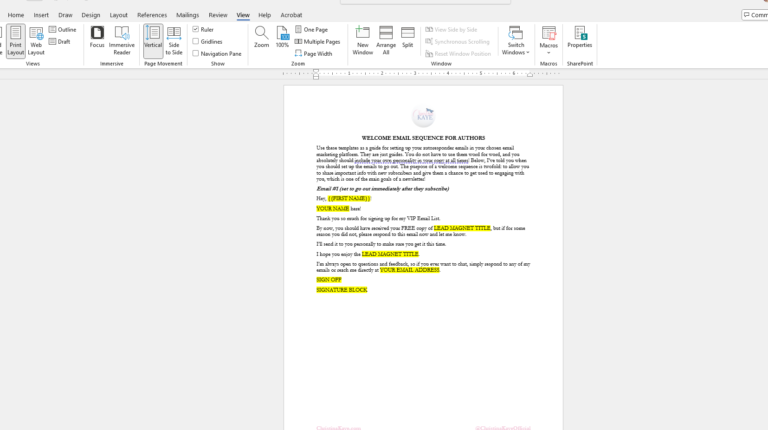Click the Comments button
768x430 pixels.
755,15
